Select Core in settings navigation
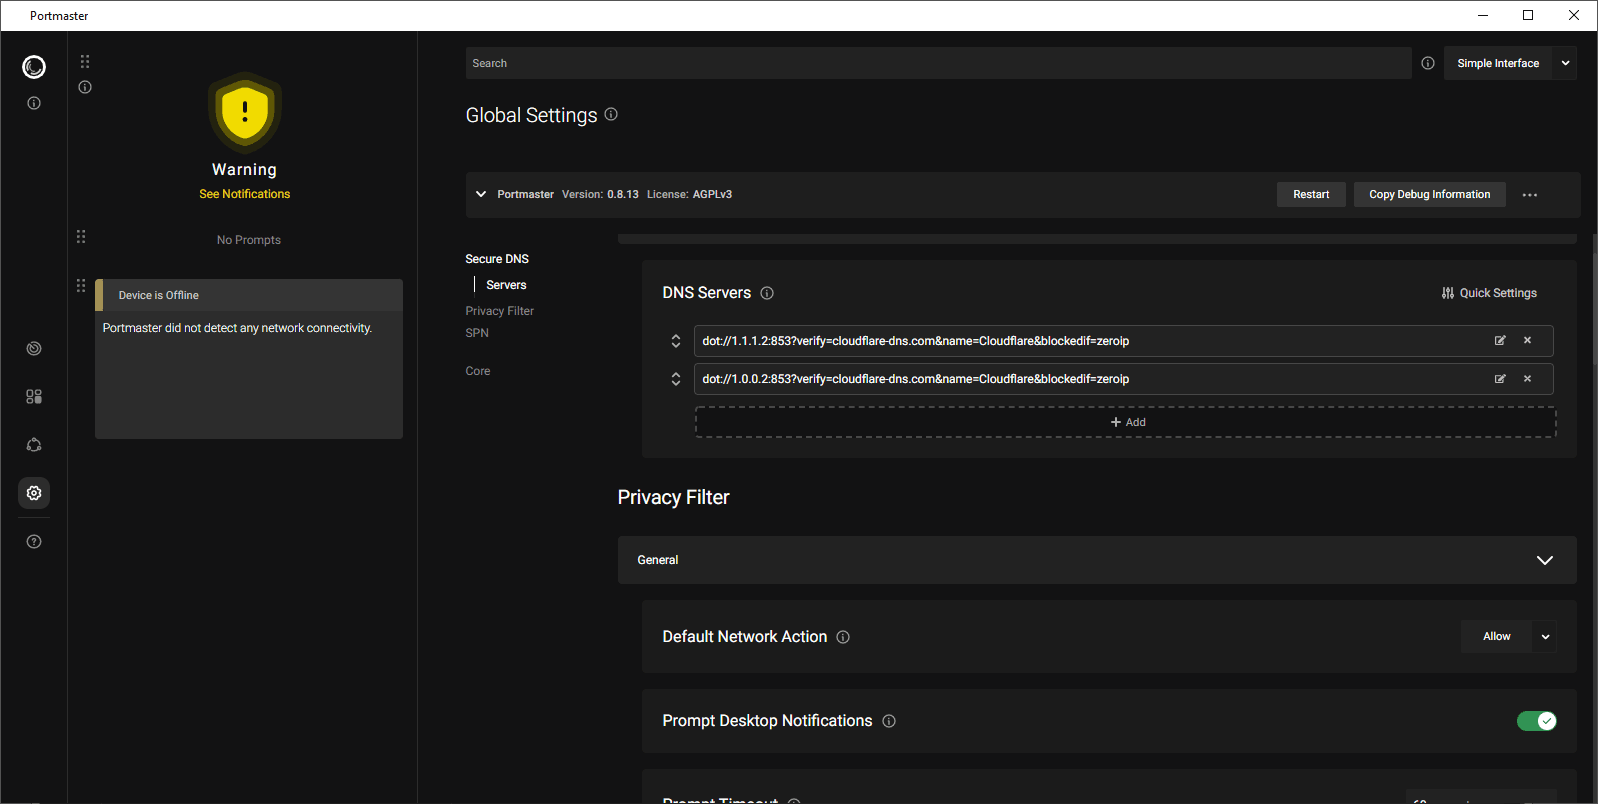The width and height of the screenshot is (1598, 804). [x=478, y=371]
